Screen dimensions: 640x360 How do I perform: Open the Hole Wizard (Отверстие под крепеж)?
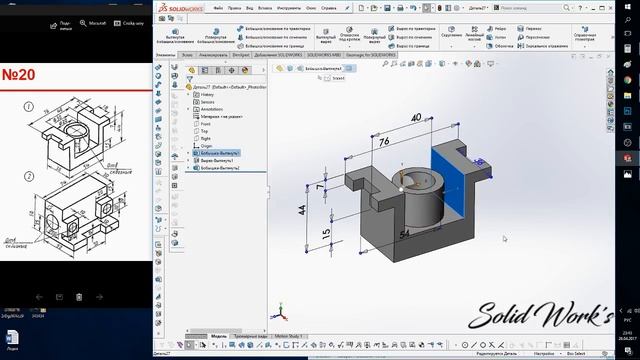point(349,35)
